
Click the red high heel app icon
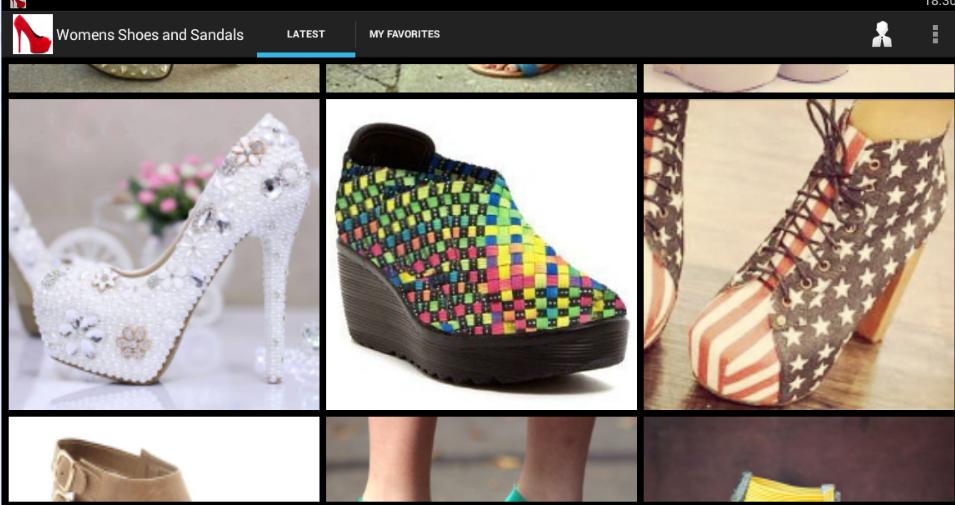pyautogui.click(x=32, y=34)
